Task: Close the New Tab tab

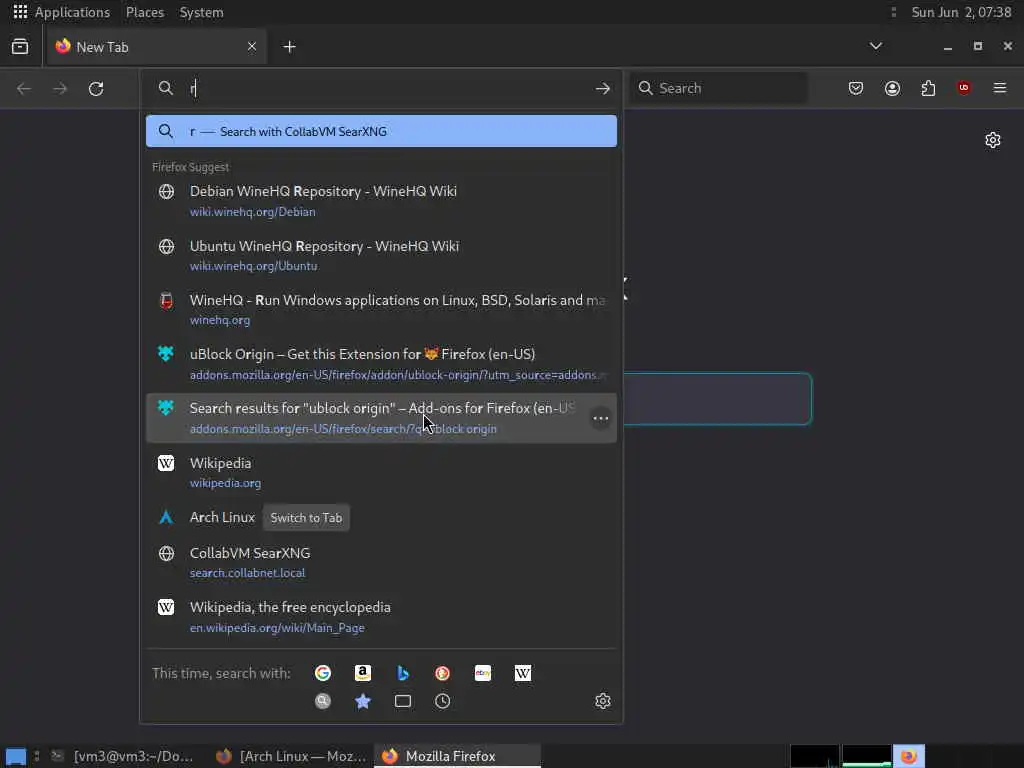Action: point(251,46)
